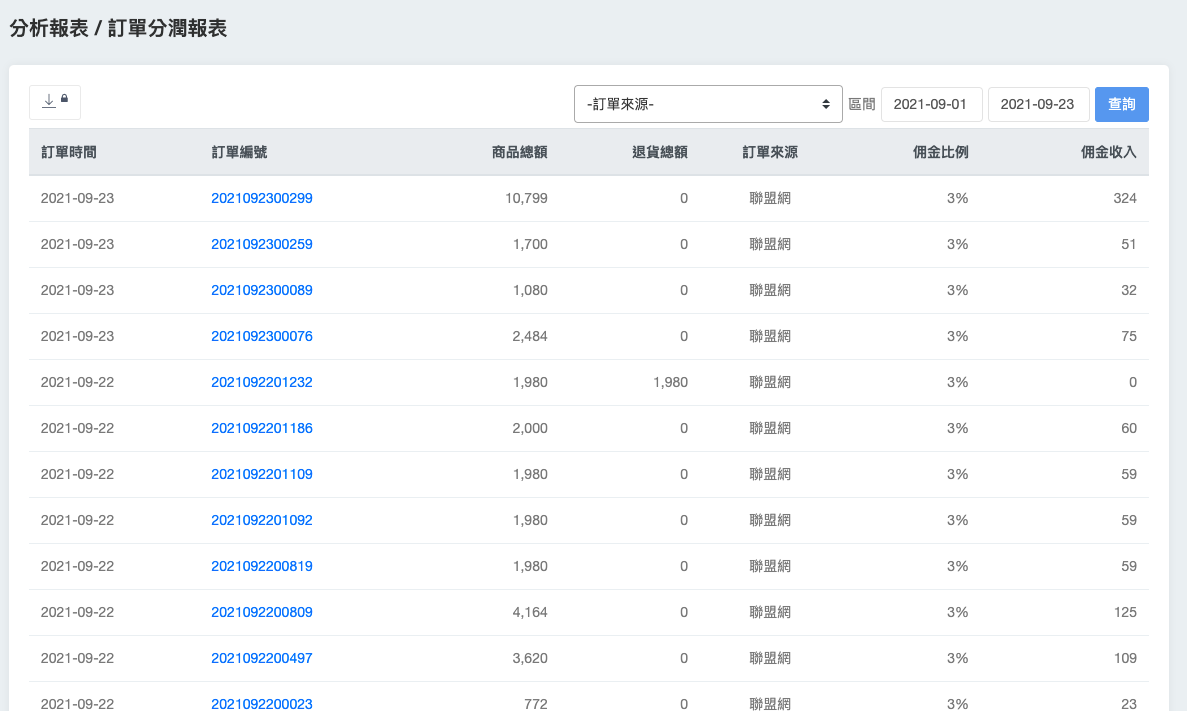Click product total for order 2021092201109
Screen dimensions: 1187x711
(530, 475)
